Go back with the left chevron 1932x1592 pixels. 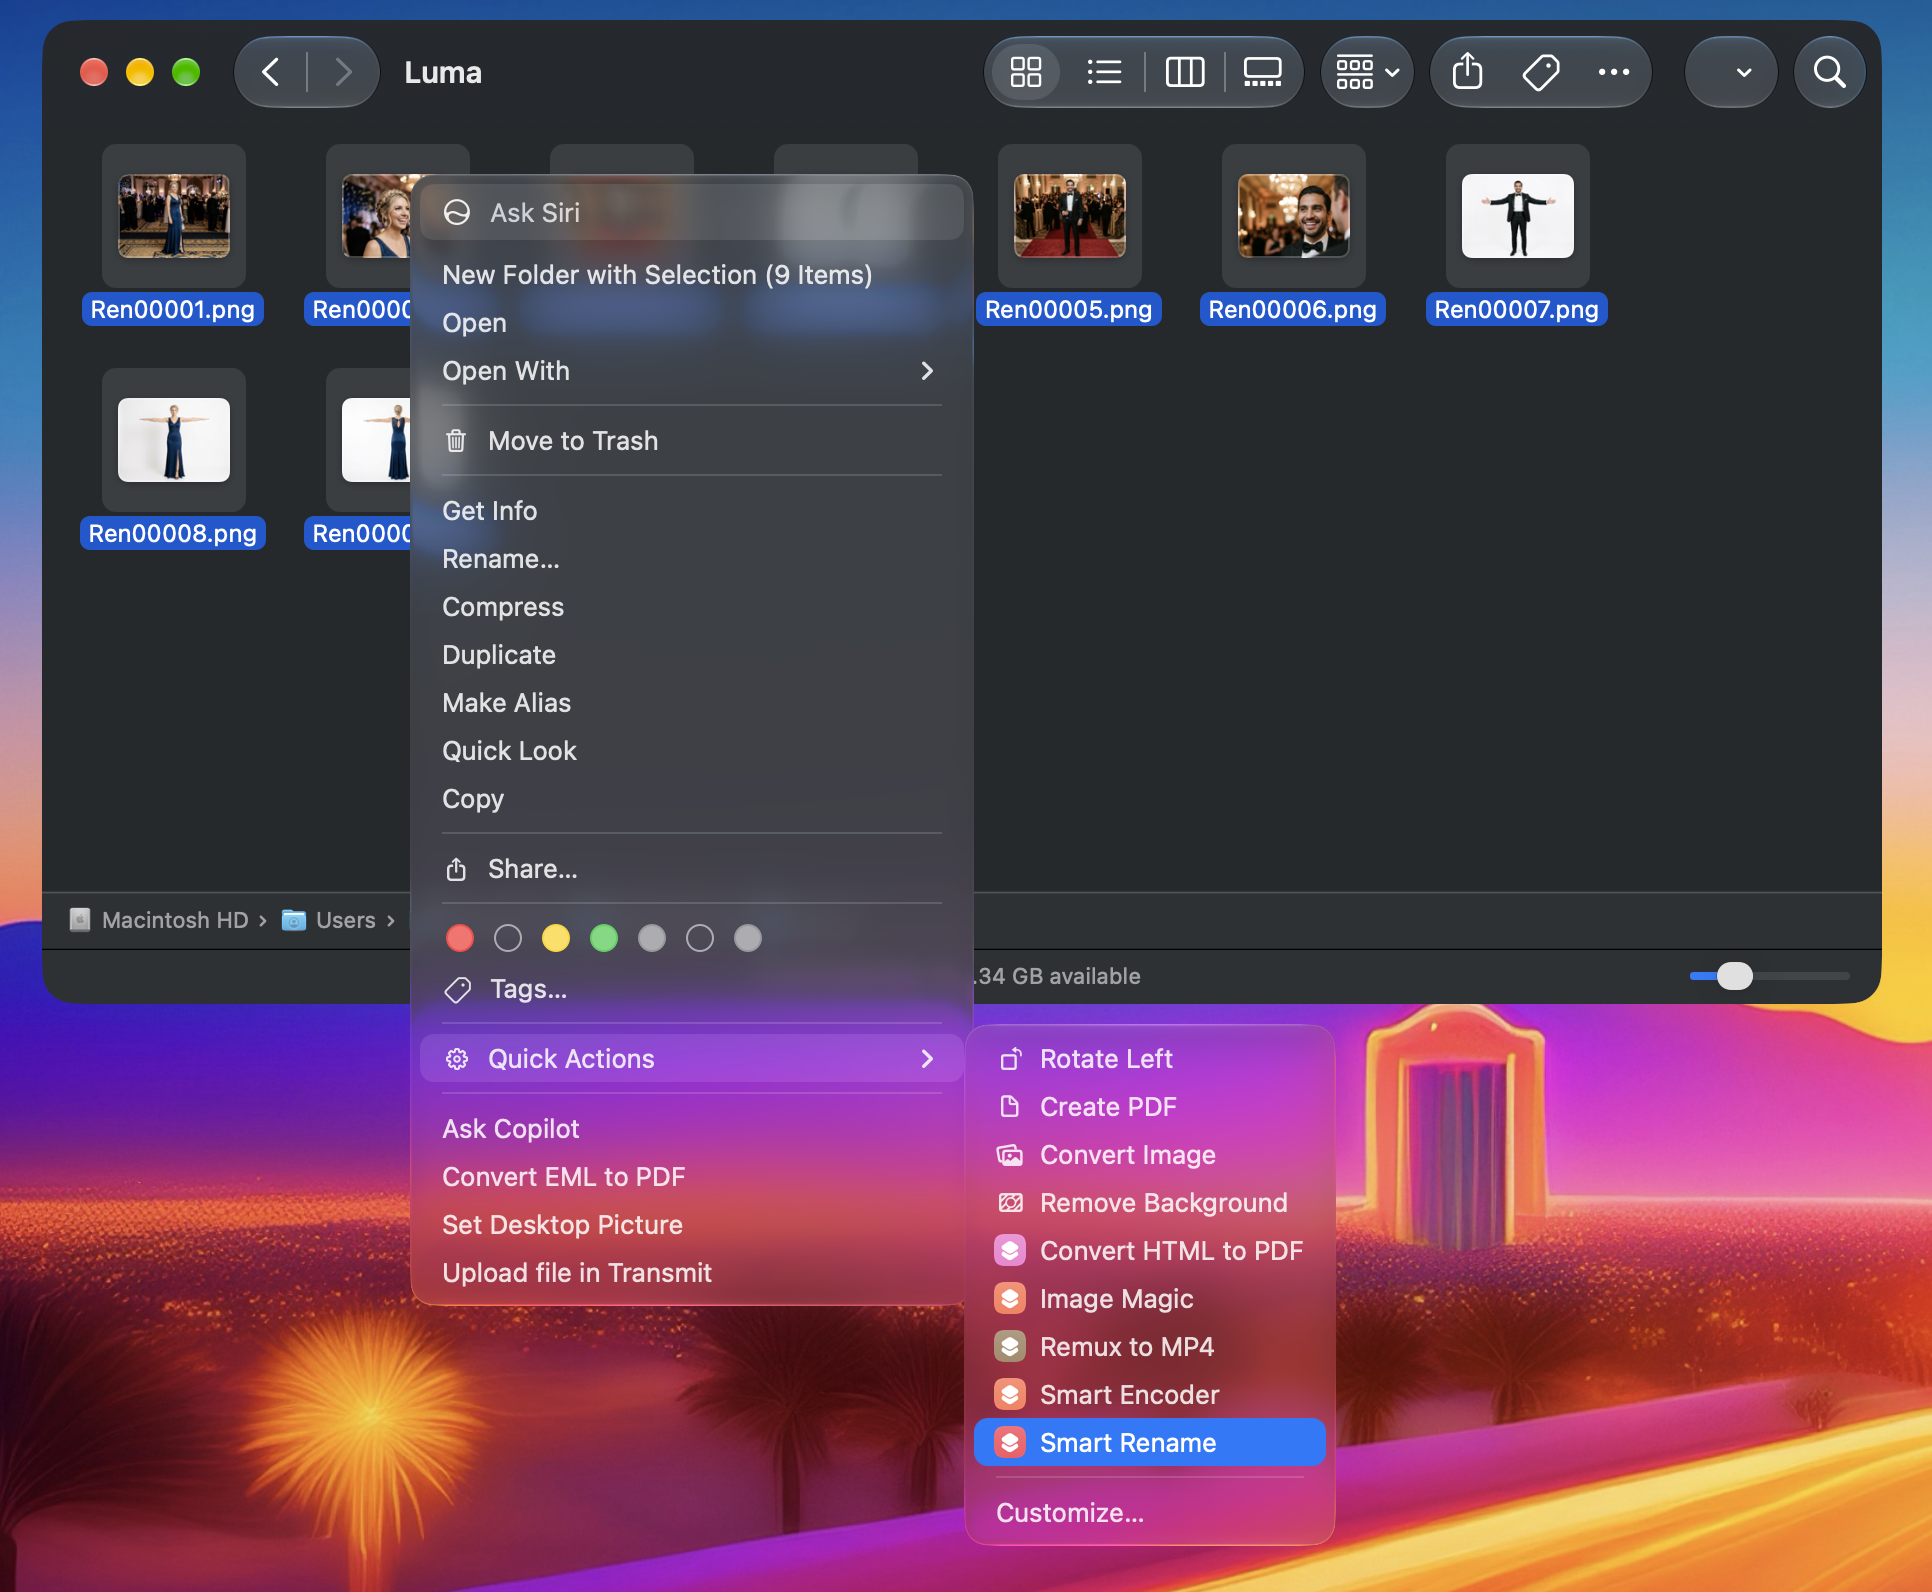[x=270, y=72]
